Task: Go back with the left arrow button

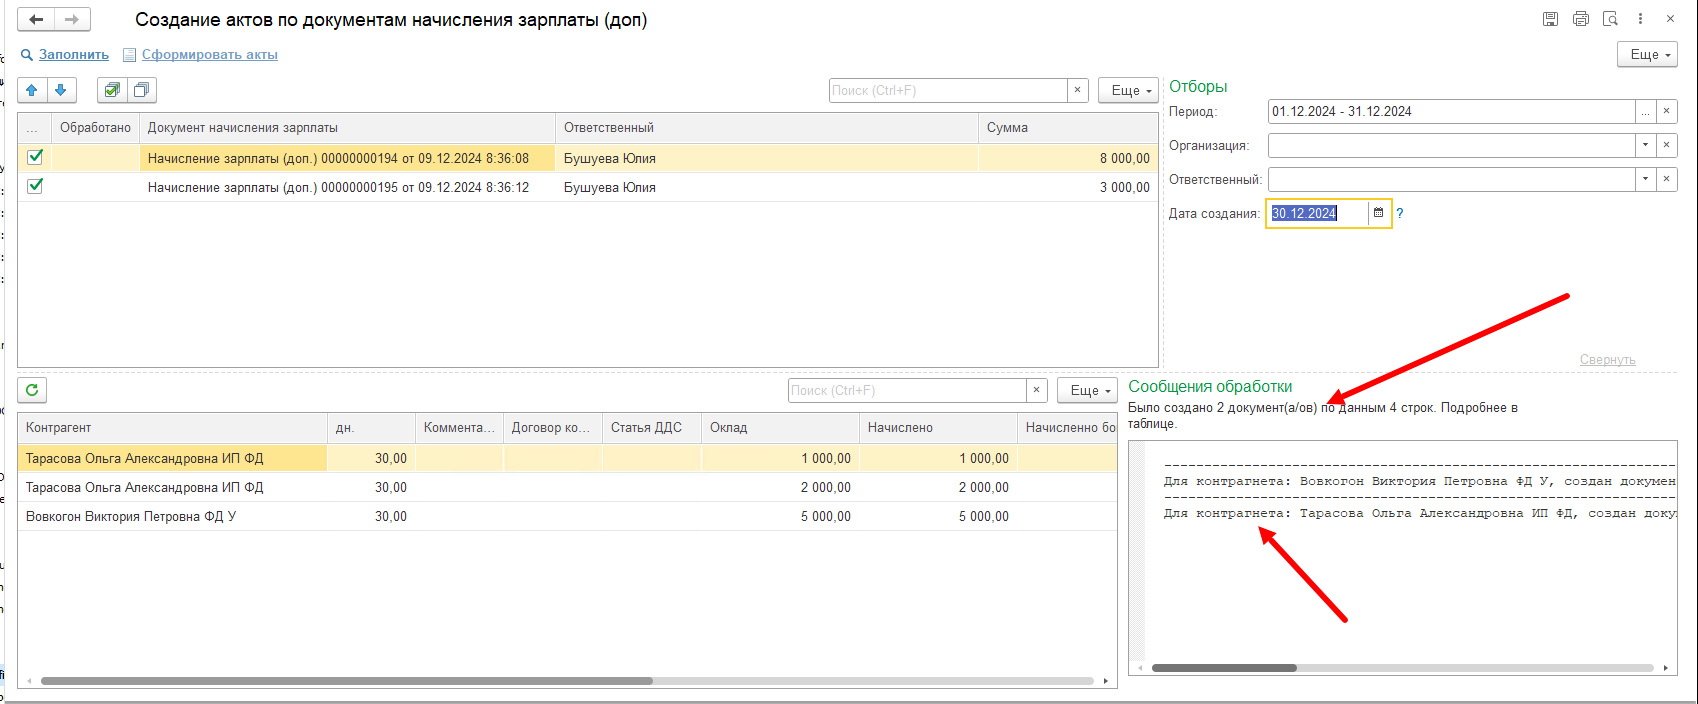Action: (x=36, y=19)
